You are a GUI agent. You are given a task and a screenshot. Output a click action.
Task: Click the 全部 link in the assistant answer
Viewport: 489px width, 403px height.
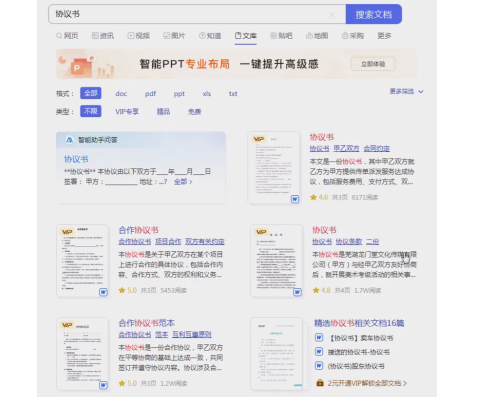(183, 182)
